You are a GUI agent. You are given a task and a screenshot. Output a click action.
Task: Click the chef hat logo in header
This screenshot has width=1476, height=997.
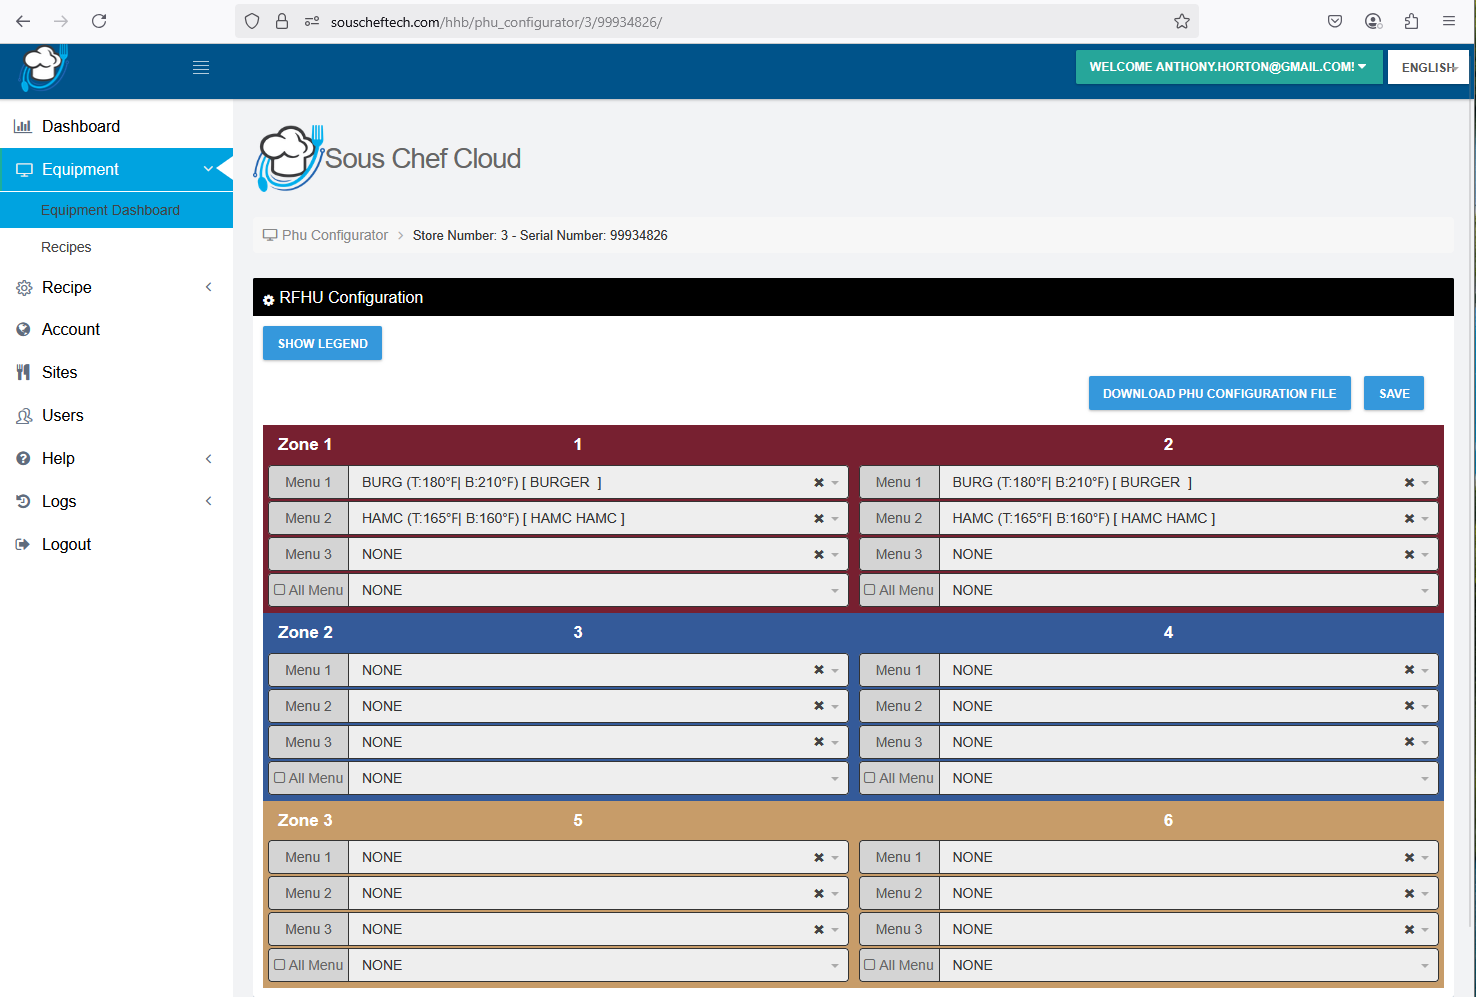42,68
